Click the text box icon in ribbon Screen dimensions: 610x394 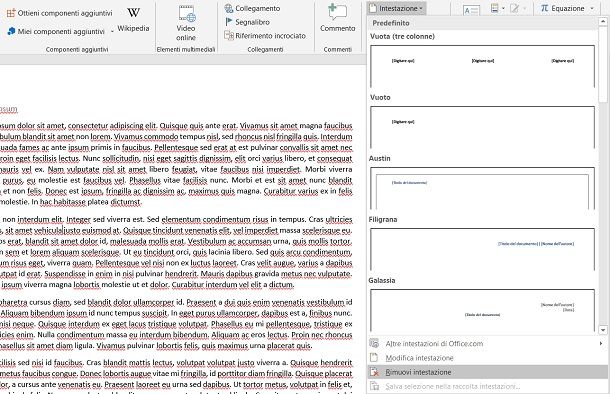click(x=471, y=9)
